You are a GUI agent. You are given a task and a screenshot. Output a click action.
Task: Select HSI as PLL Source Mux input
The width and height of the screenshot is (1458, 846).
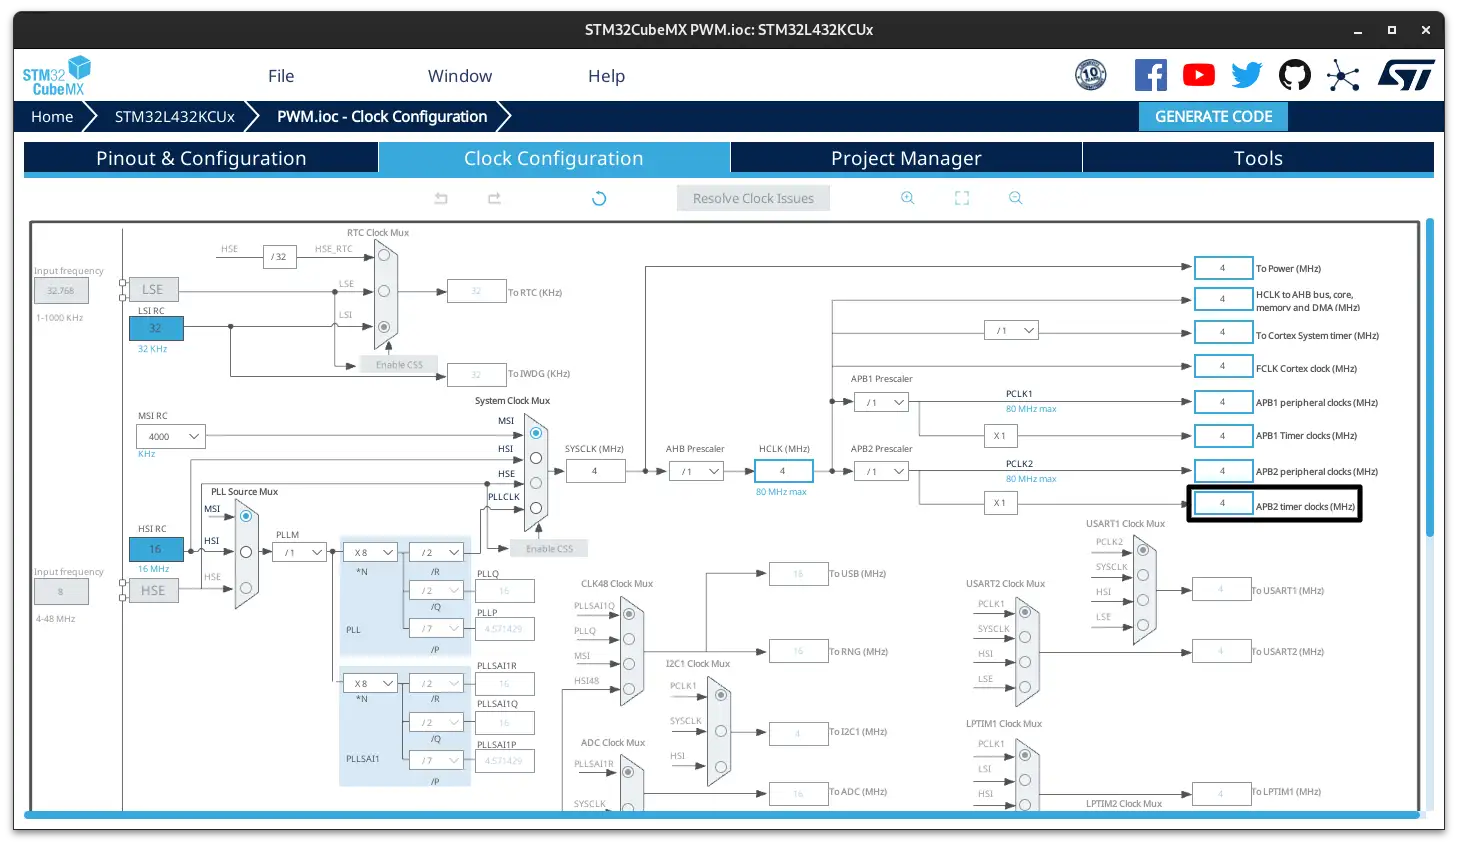(x=246, y=552)
